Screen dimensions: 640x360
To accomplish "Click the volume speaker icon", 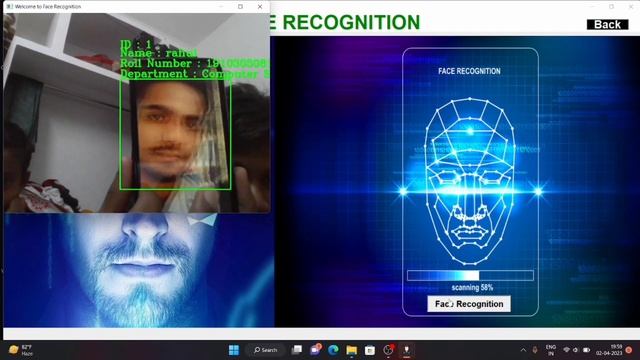I will [576, 350].
